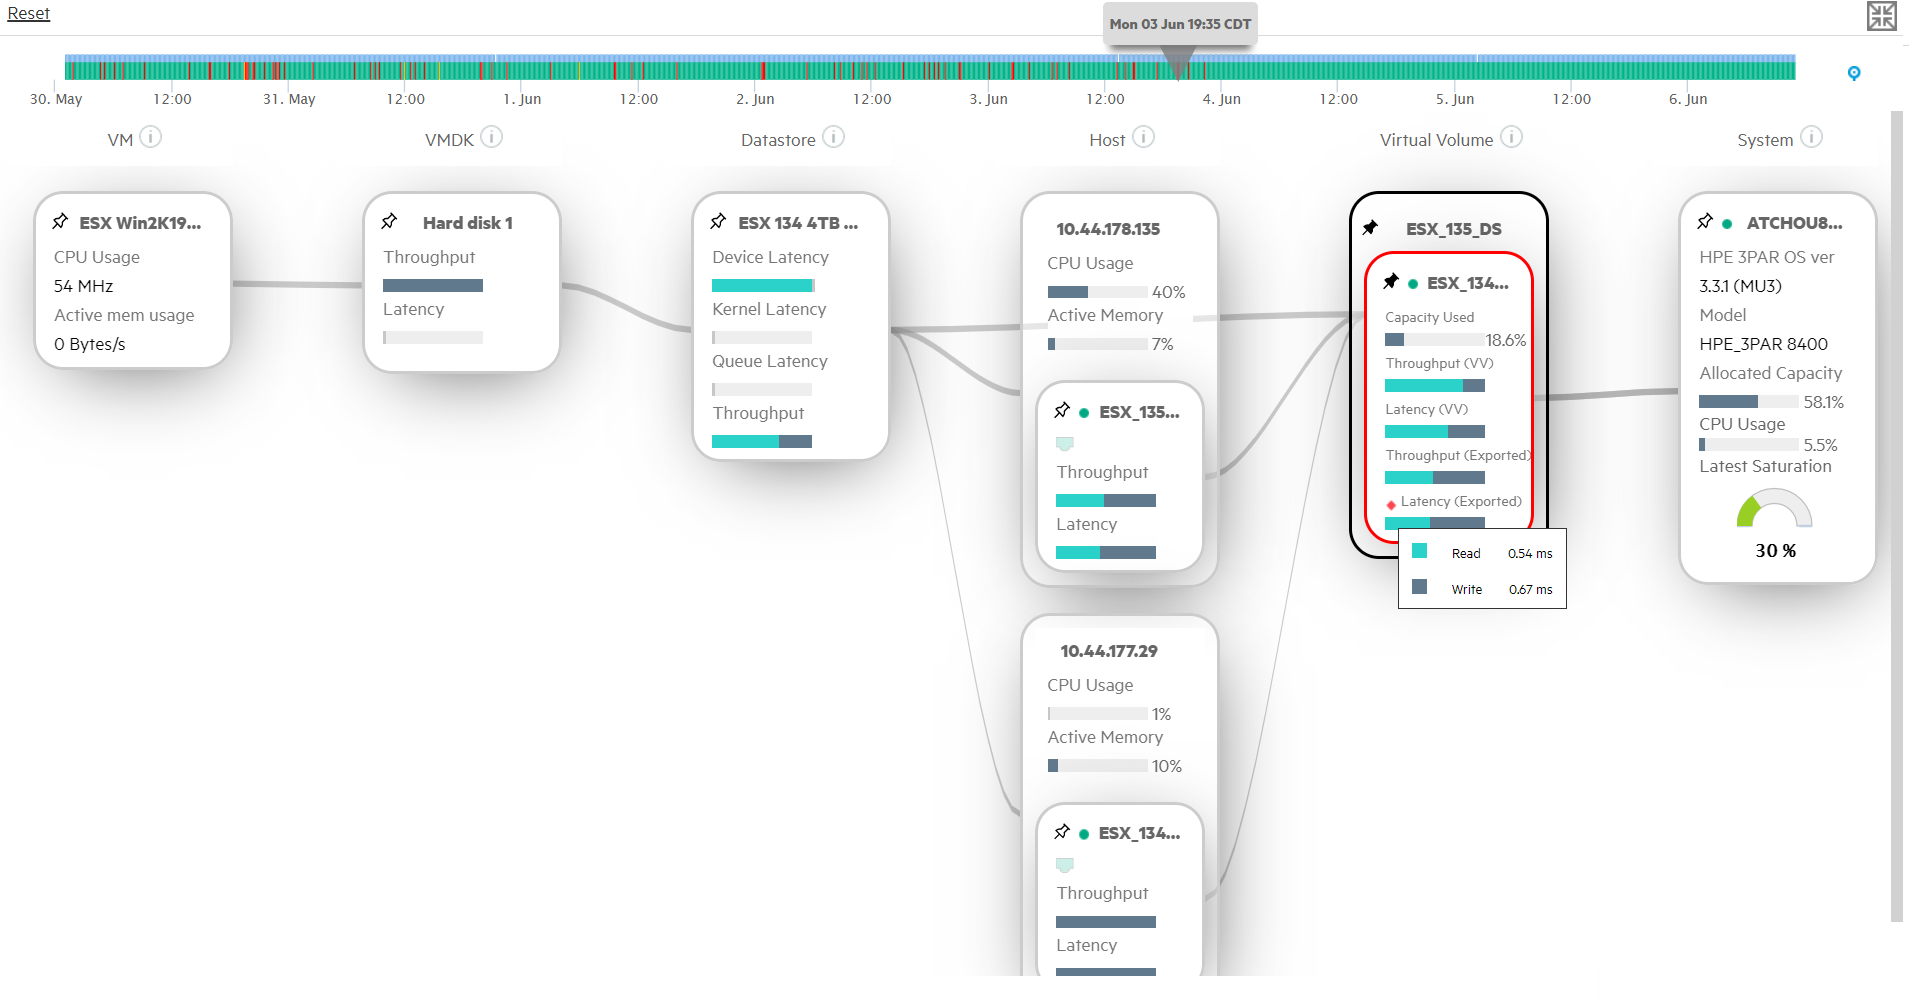Click the 5.5% system CPU Usage bar
The width and height of the screenshot is (1909, 1001).
tap(1748, 445)
